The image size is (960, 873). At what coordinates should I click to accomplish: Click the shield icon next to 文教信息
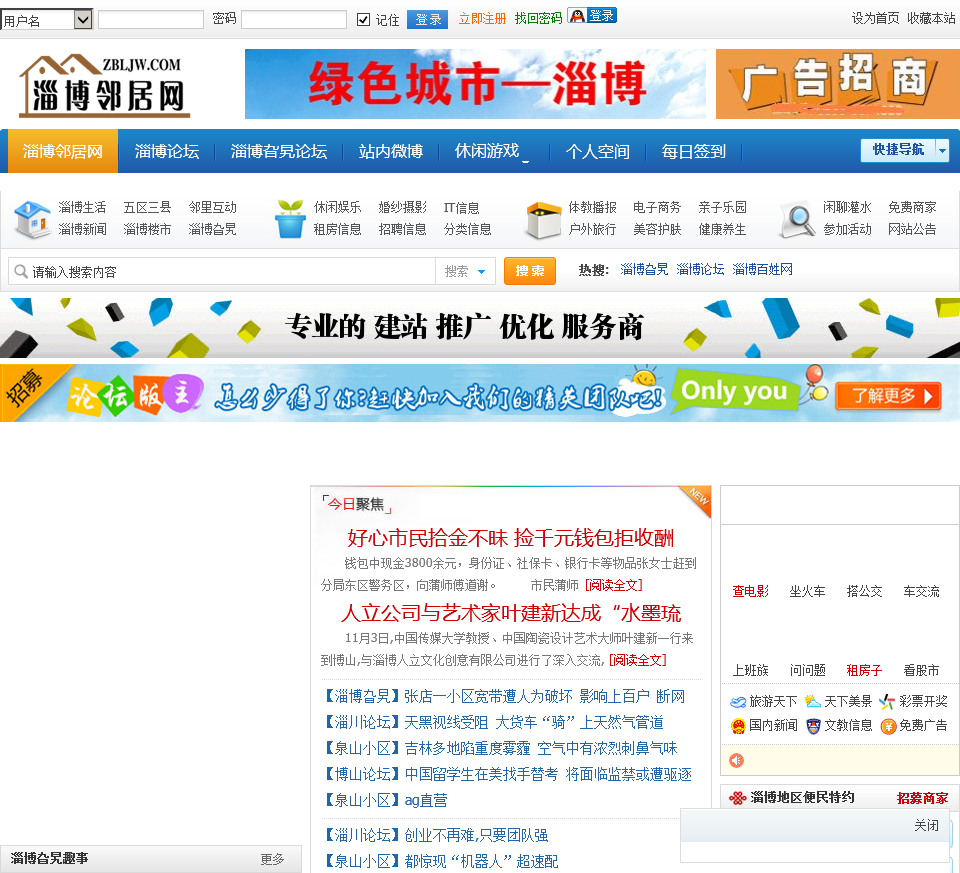pyautogui.click(x=813, y=726)
